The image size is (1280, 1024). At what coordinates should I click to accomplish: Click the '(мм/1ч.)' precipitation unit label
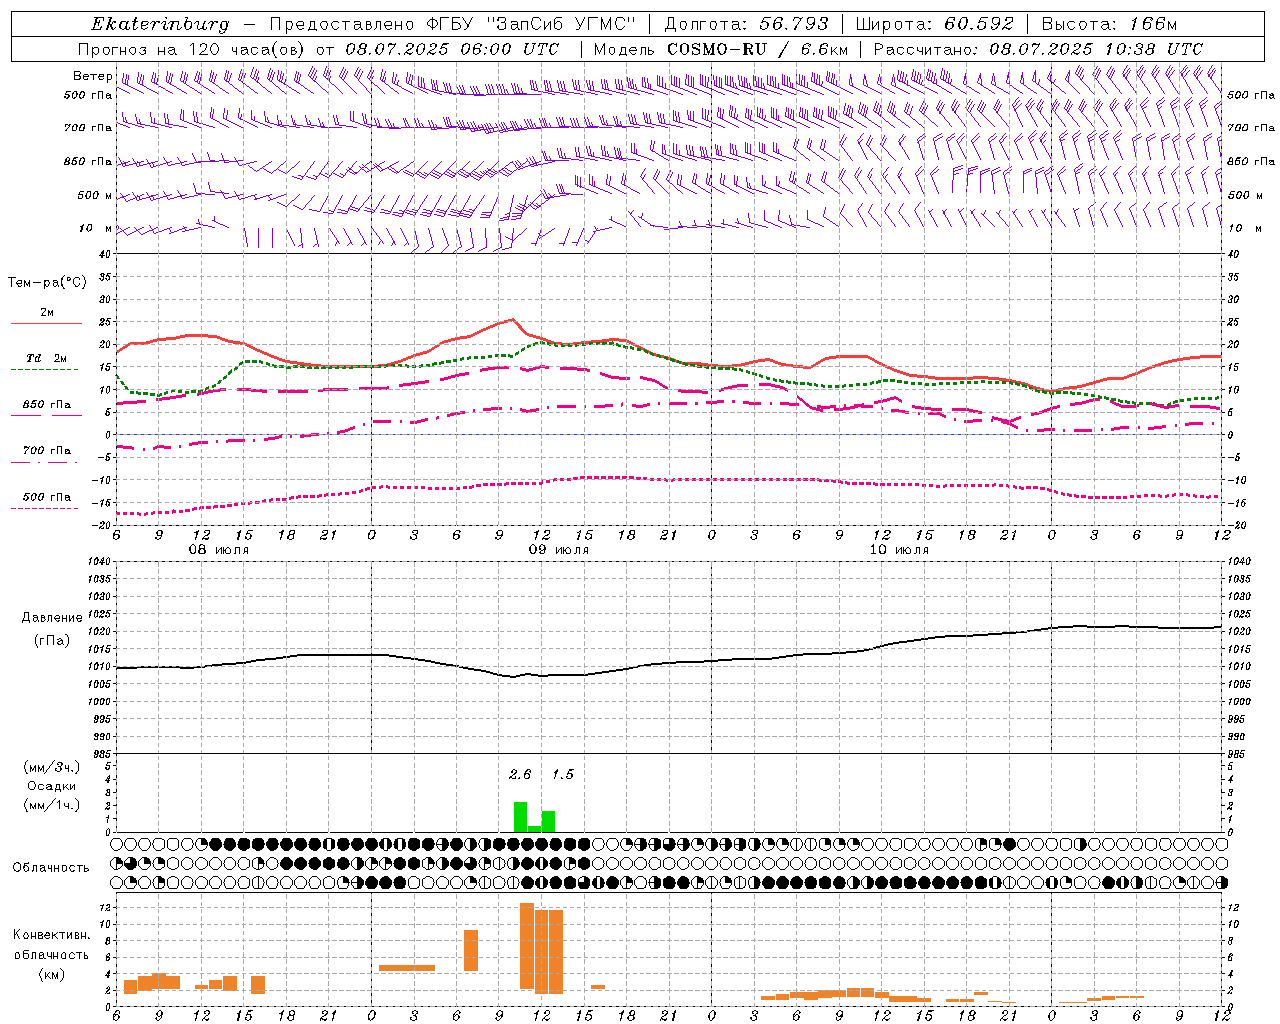point(51,805)
